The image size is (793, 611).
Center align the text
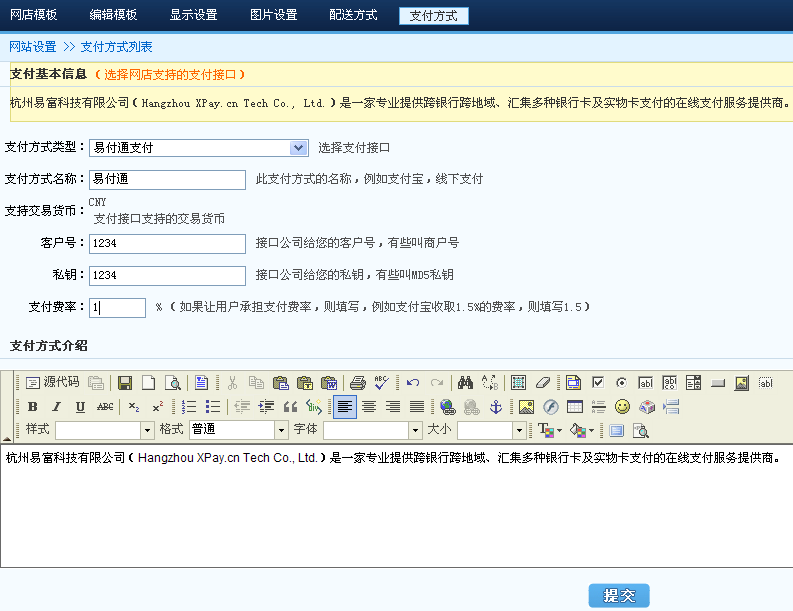coord(369,407)
